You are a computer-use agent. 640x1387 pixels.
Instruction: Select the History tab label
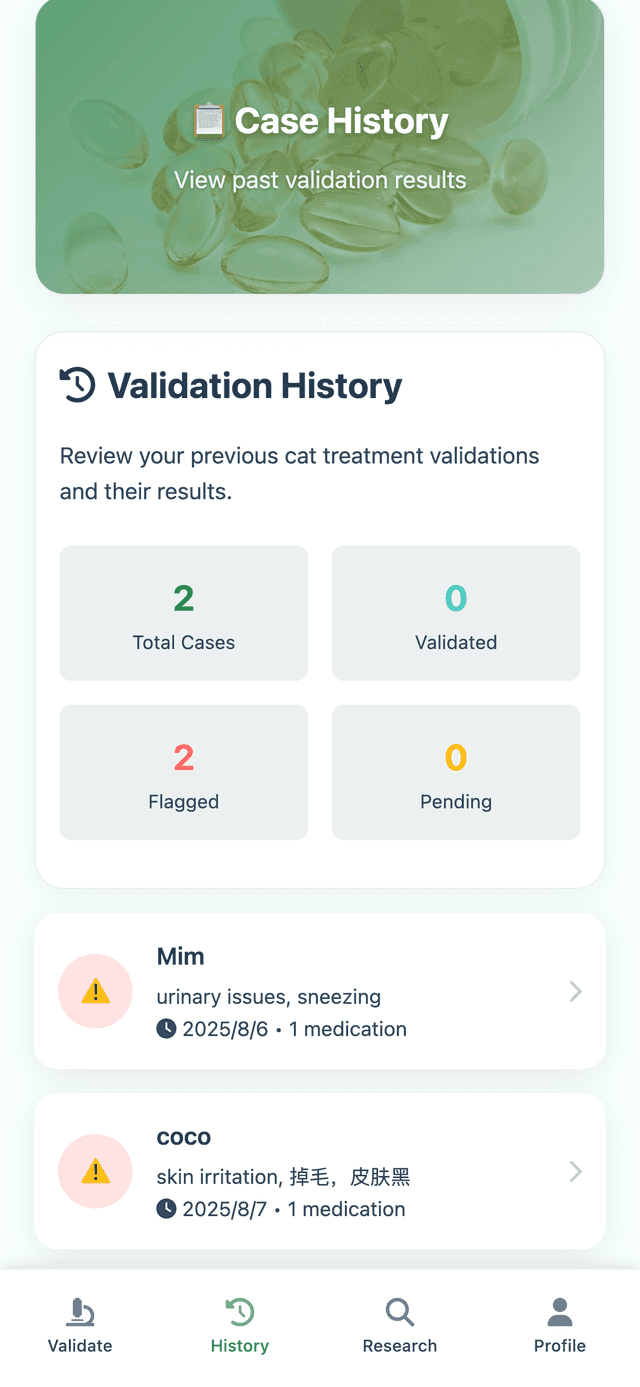point(240,1346)
